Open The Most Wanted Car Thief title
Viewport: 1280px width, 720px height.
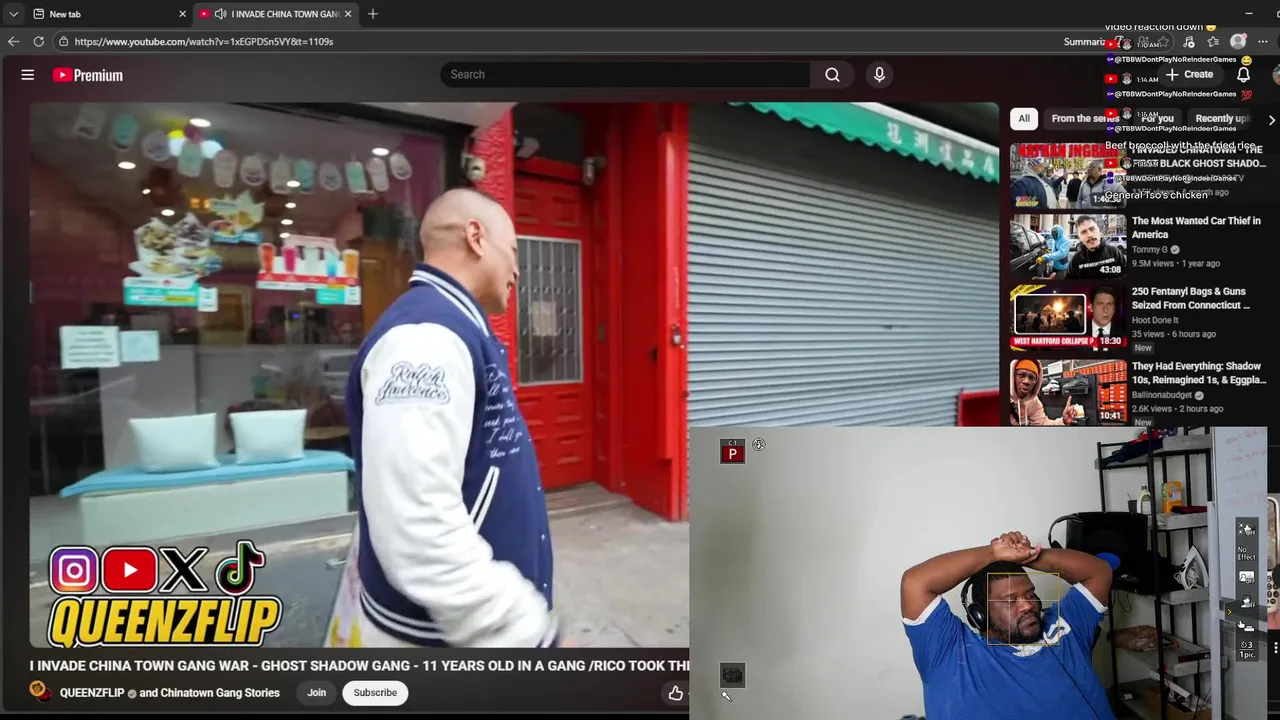point(1196,228)
